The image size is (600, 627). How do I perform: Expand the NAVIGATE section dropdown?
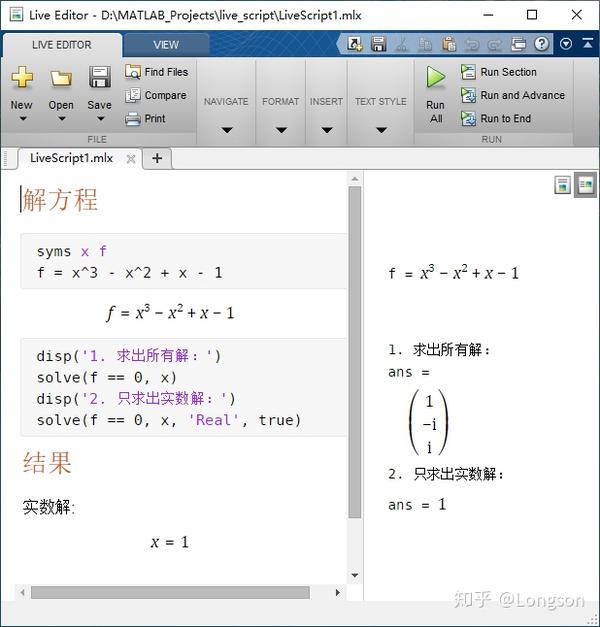click(227, 130)
